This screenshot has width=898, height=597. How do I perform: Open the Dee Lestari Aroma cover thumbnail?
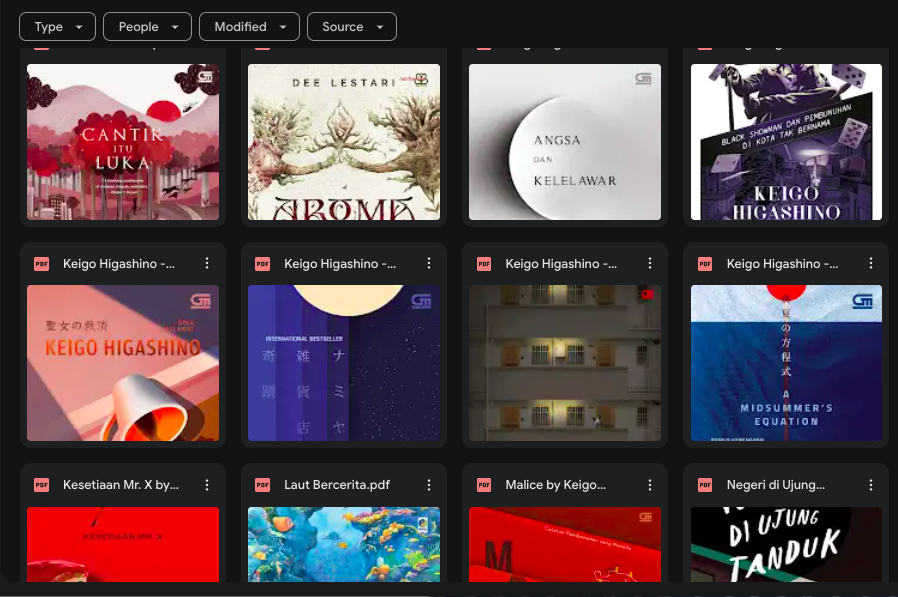click(344, 142)
